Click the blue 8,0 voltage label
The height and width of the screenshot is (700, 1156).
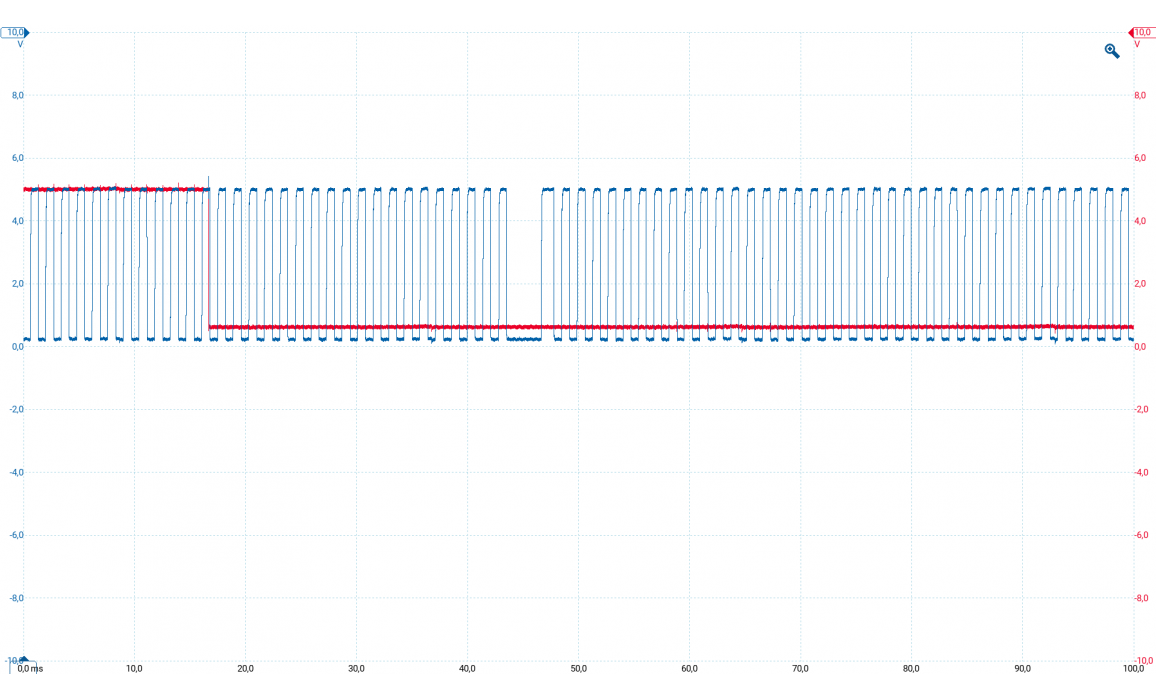point(17,95)
